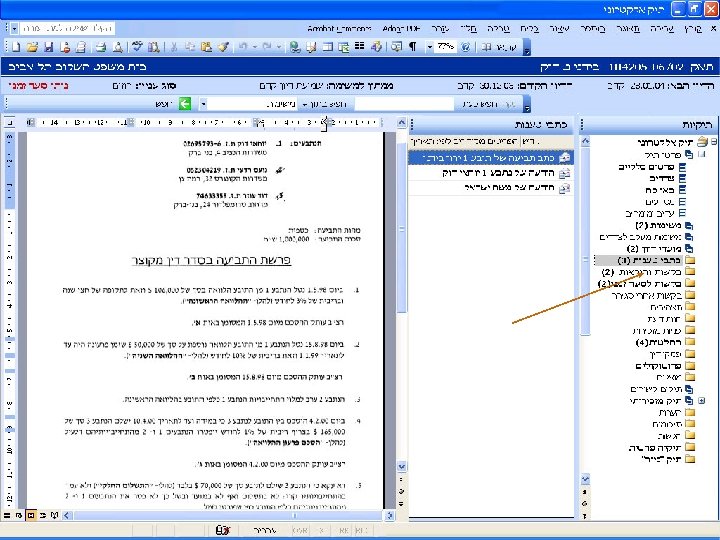Click the Insert Hyperlink globe icon
This screenshot has width=720, height=540.
click(x=295, y=47)
